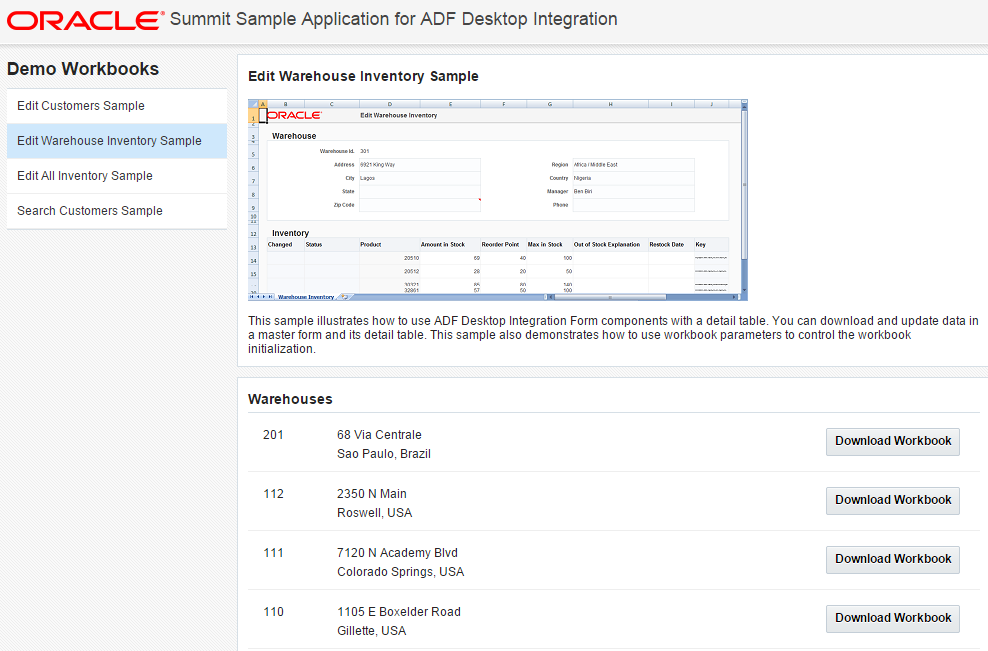Click the 1105 E Boxelder Road address
Screen dimensions: 988x651
pos(399,612)
